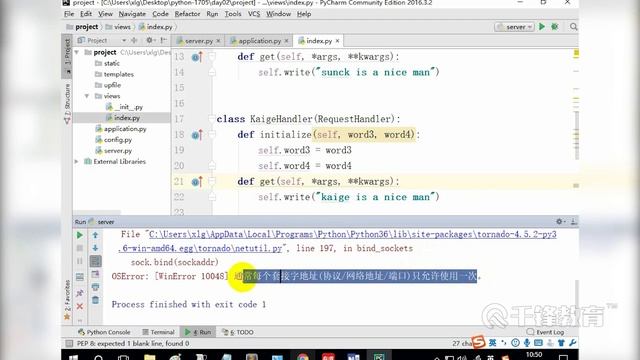
Task: Close the index.py editor tab
Action: pyautogui.click(x=338, y=41)
